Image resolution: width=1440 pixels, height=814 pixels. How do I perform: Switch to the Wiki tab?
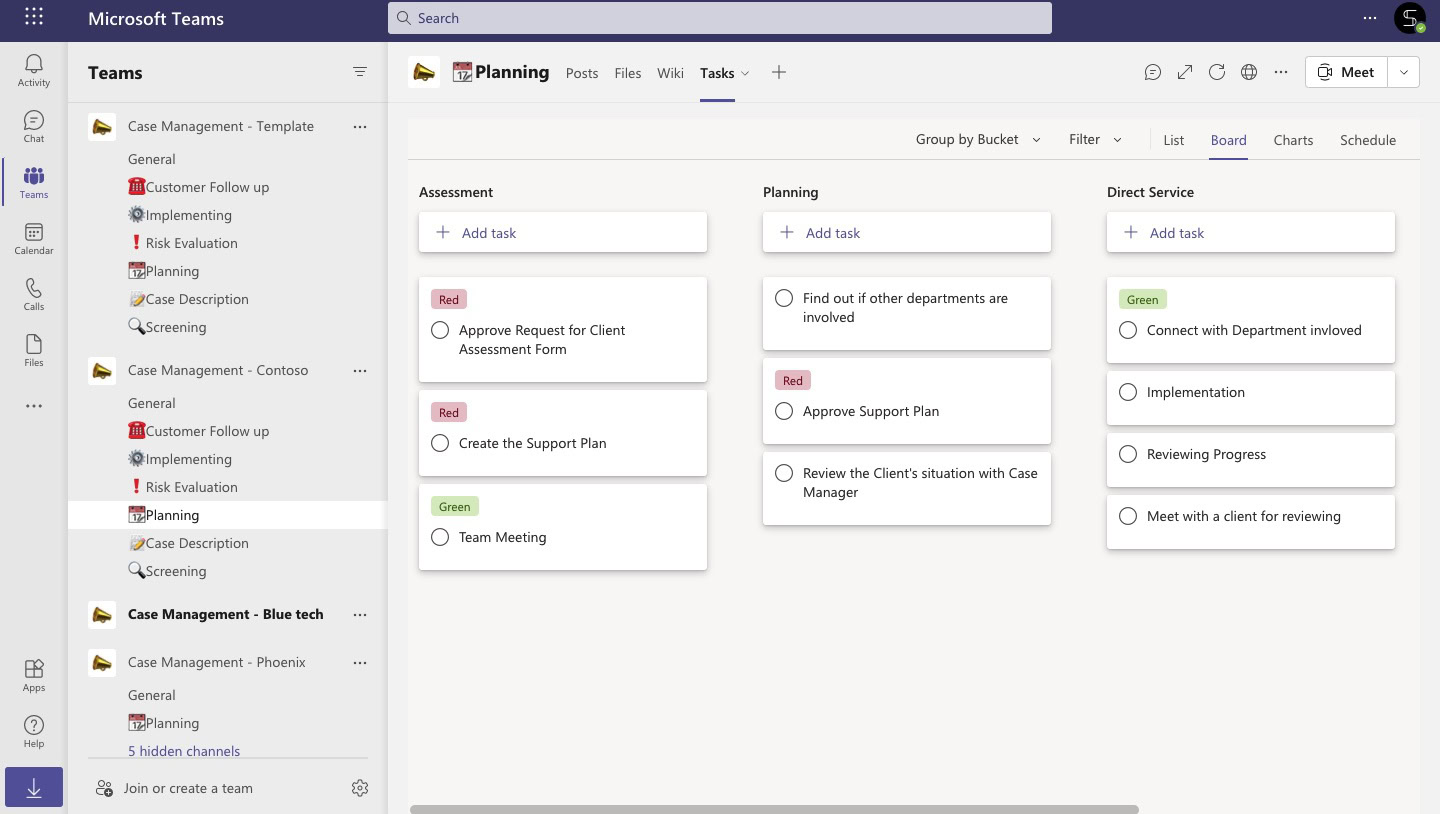pos(671,73)
